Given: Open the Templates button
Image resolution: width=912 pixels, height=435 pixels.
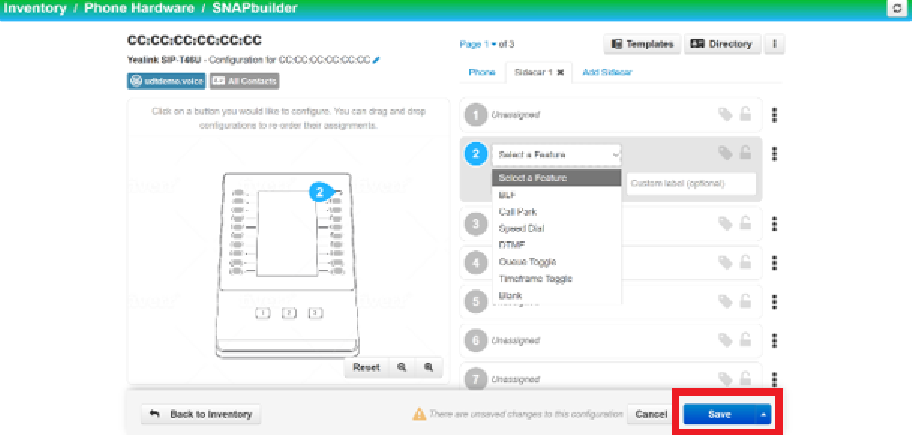Looking at the screenshot, I should point(642,44).
